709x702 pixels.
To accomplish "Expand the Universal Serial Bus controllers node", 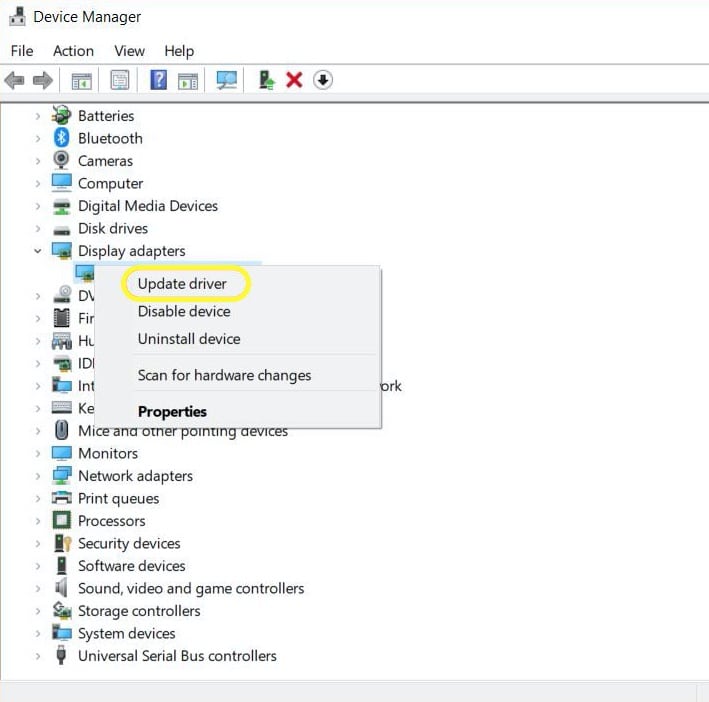I will [x=38, y=656].
